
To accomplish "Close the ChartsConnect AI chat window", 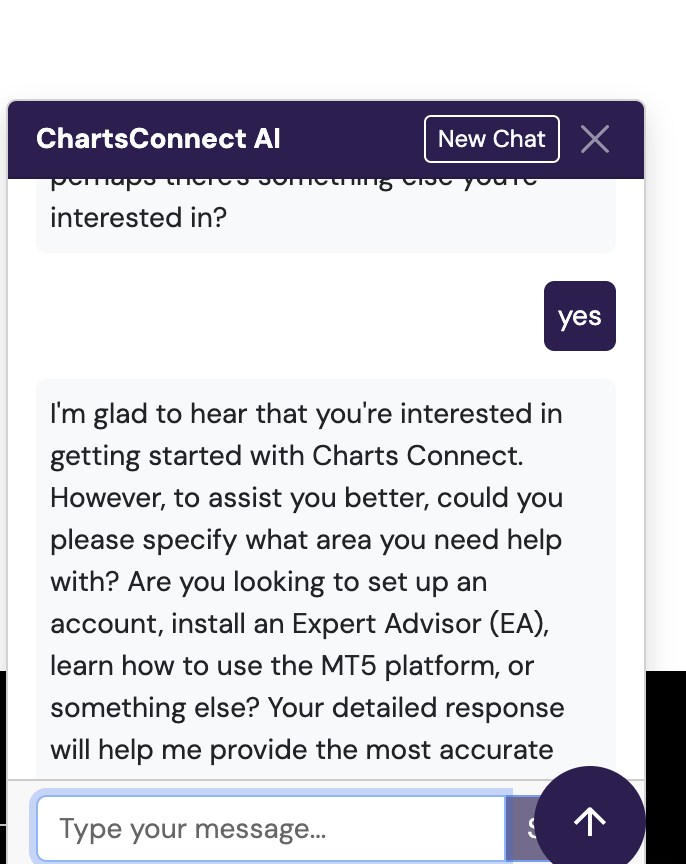I will (x=595, y=139).
